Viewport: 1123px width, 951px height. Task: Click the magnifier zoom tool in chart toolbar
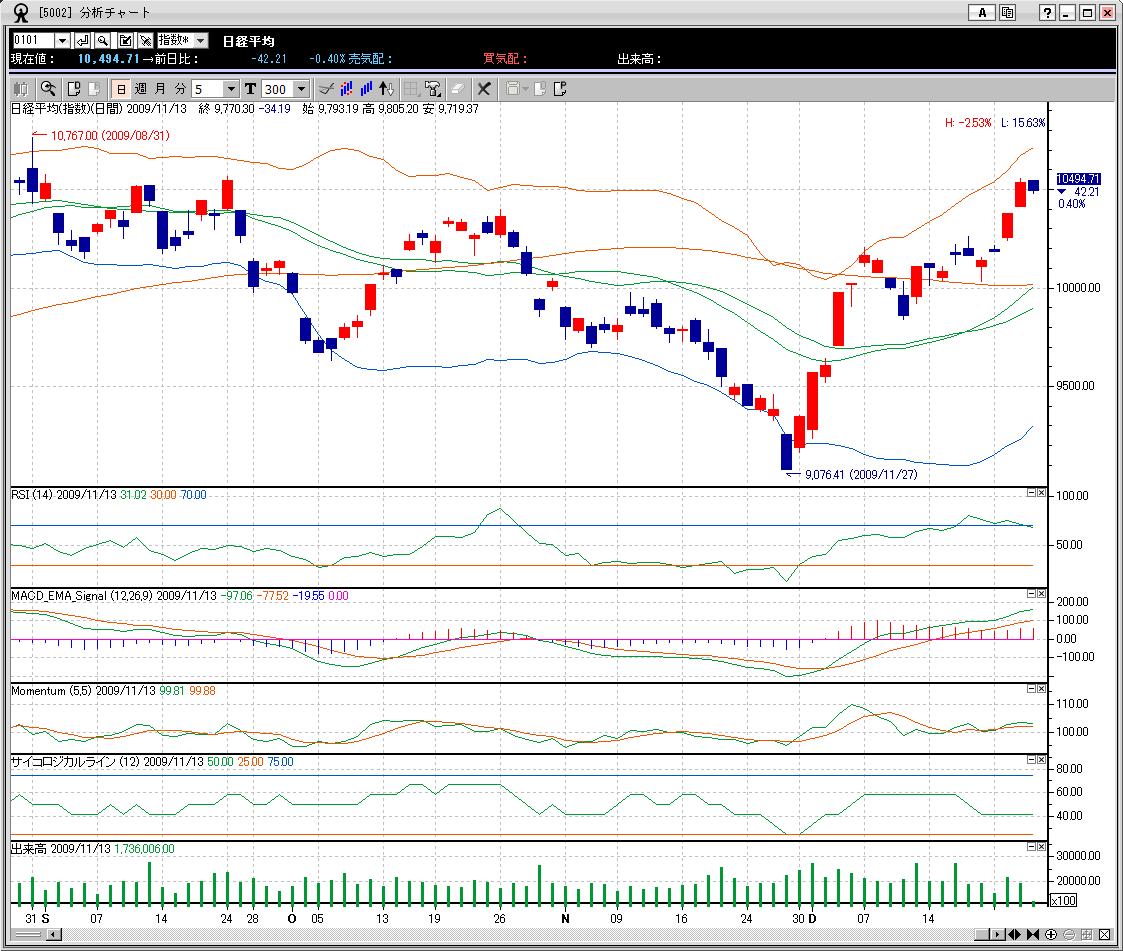coord(47,88)
